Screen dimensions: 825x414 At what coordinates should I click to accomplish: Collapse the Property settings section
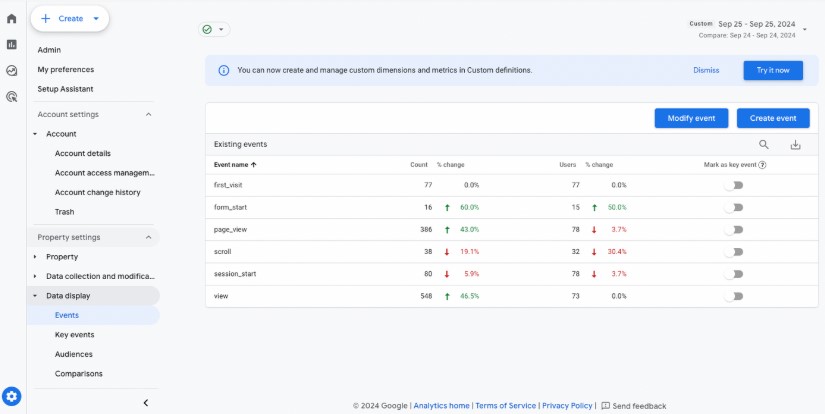tap(148, 238)
